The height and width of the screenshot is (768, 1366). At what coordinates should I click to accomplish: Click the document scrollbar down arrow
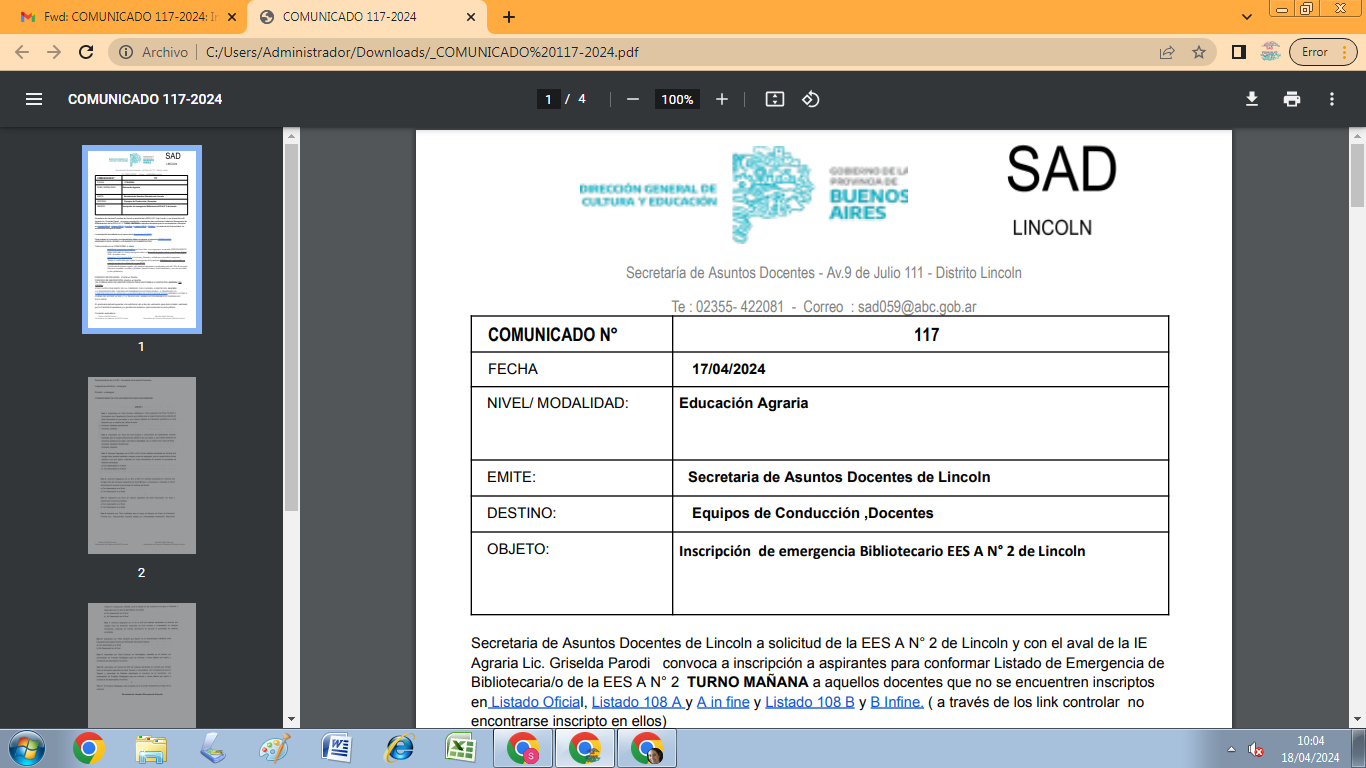[1357, 719]
